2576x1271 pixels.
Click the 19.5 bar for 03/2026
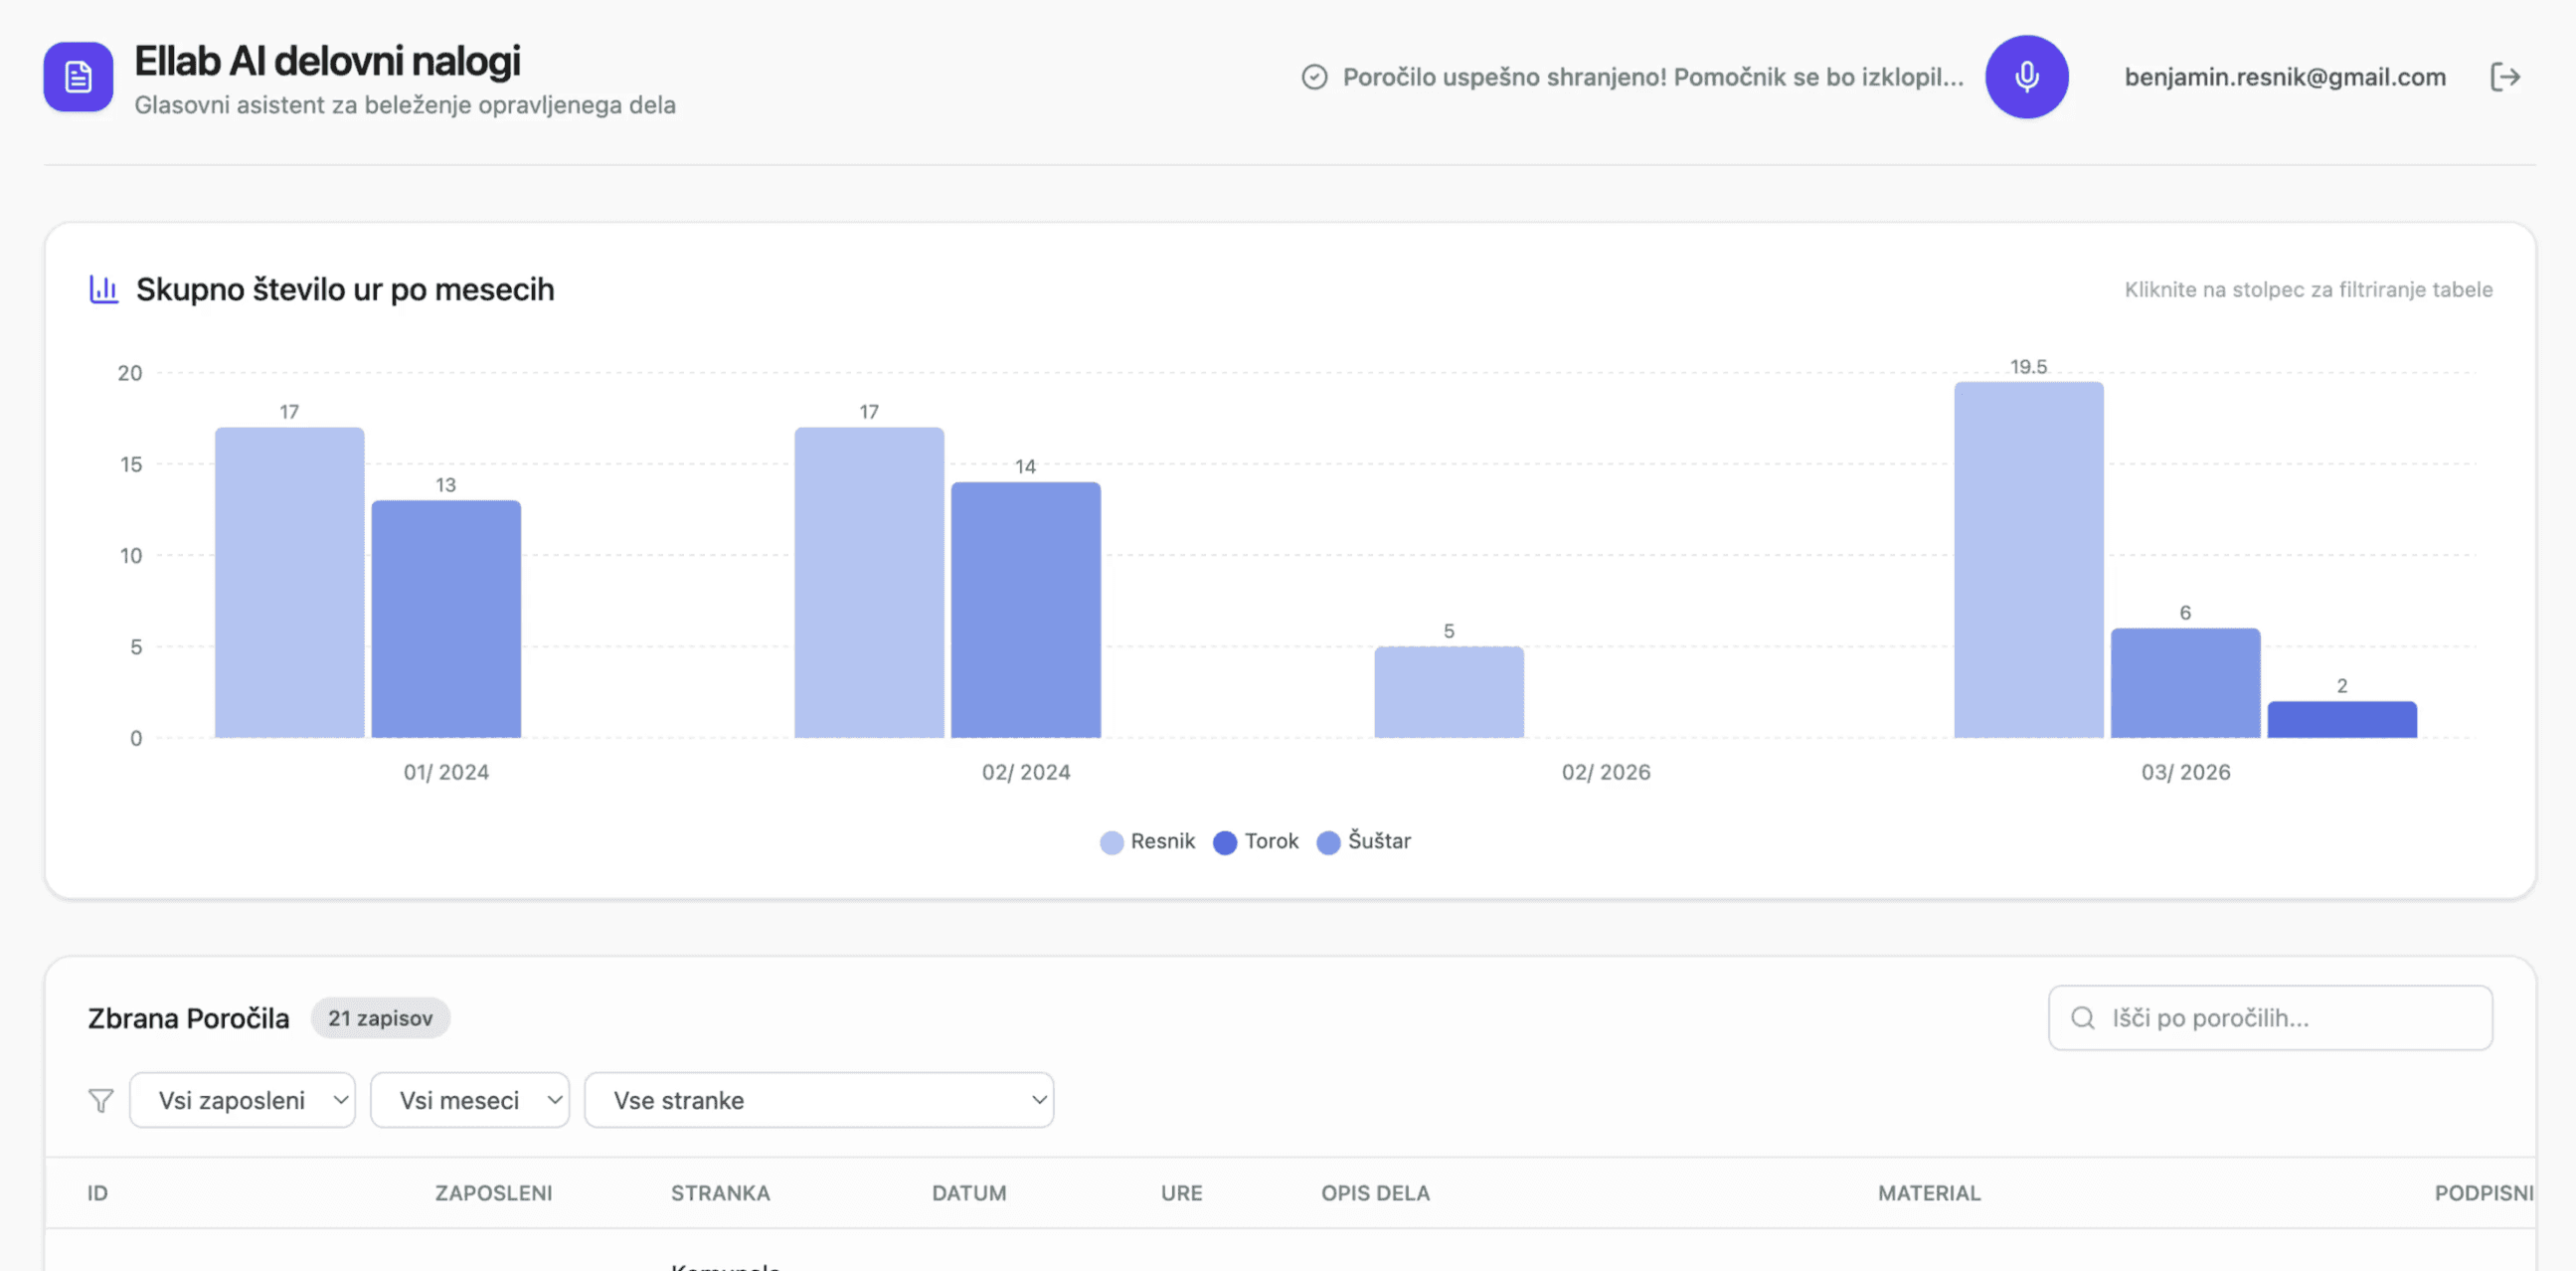point(2028,560)
